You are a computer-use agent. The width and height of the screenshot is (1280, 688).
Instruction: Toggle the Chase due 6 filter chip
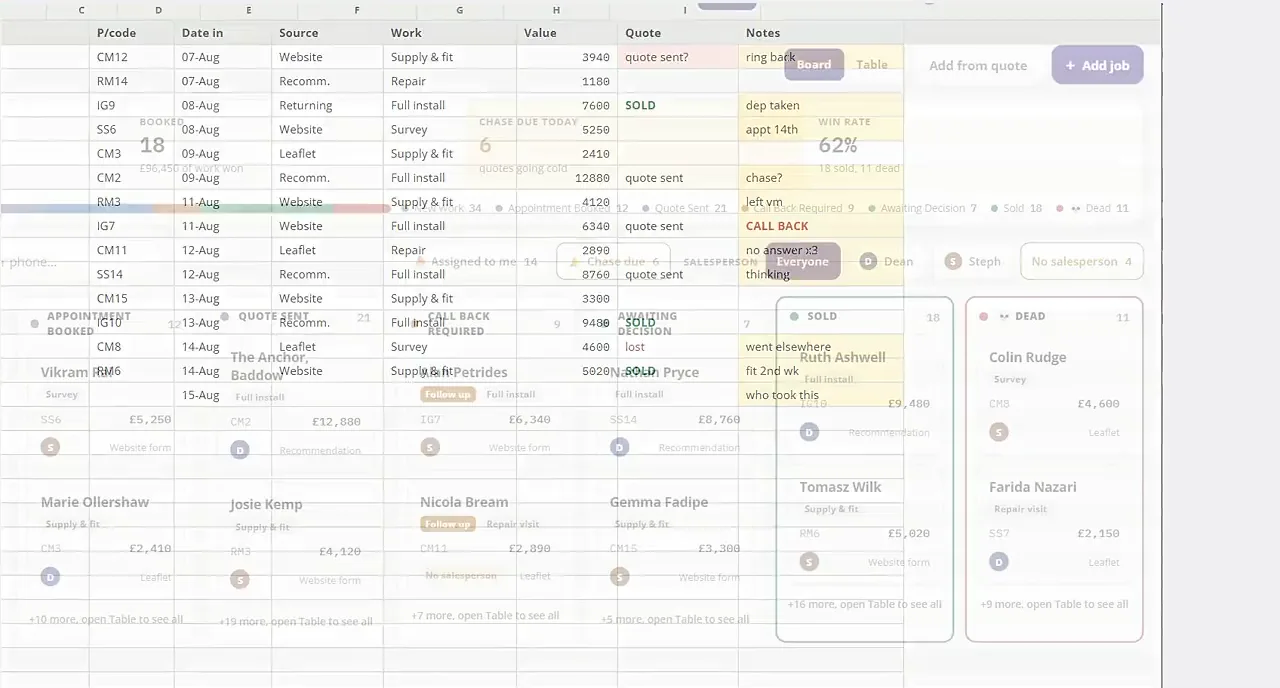point(613,262)
